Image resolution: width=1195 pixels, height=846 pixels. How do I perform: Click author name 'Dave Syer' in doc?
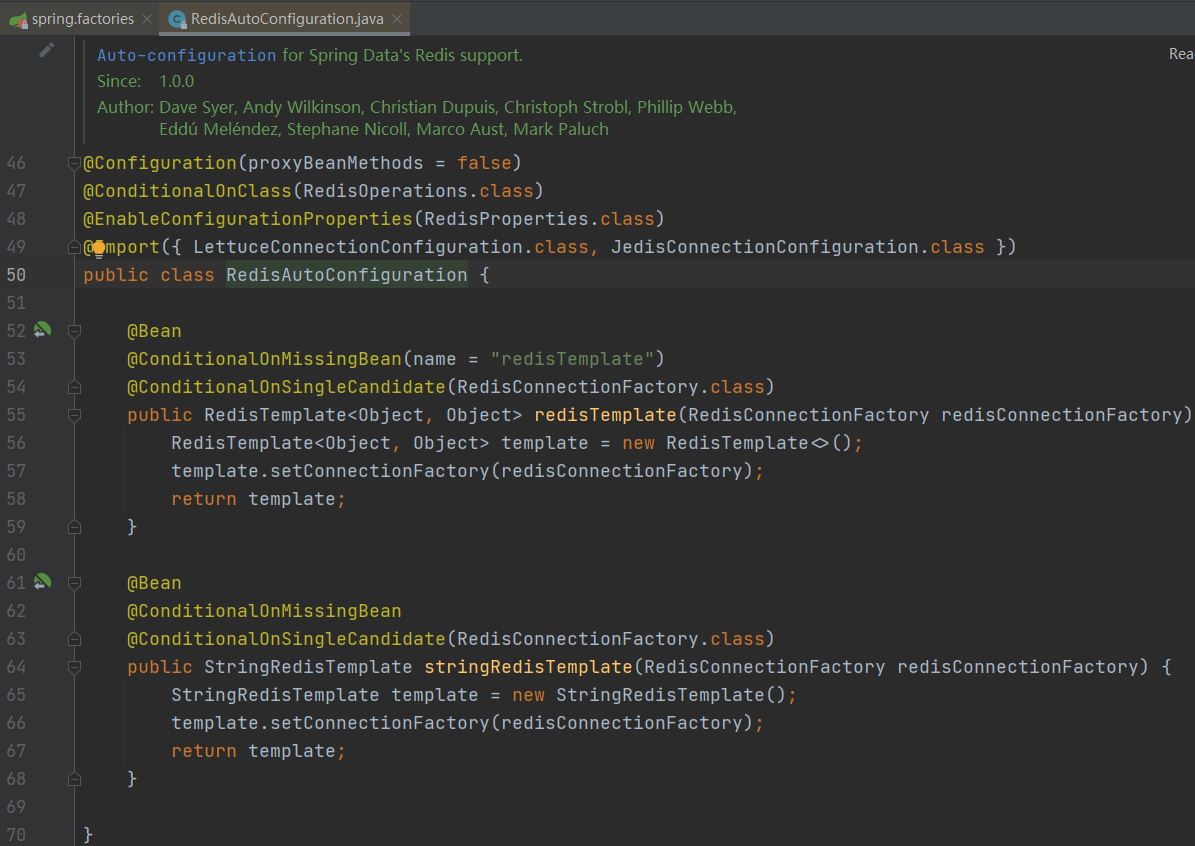196,107
